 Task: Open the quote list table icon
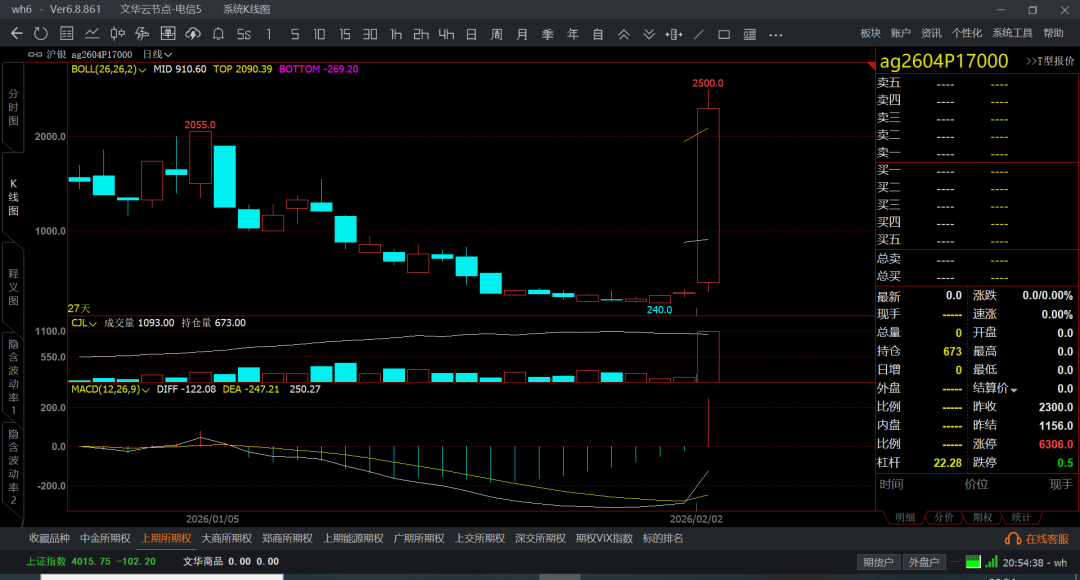coord(66,34)
